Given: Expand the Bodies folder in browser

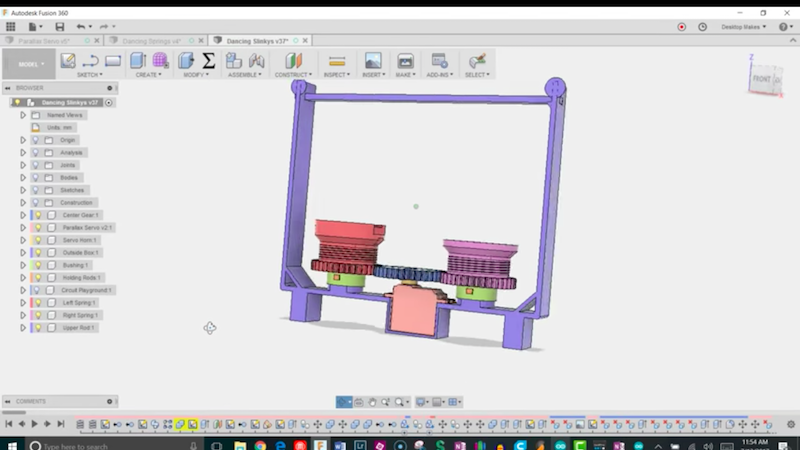Looking at the screenshot, I should 23,178.
